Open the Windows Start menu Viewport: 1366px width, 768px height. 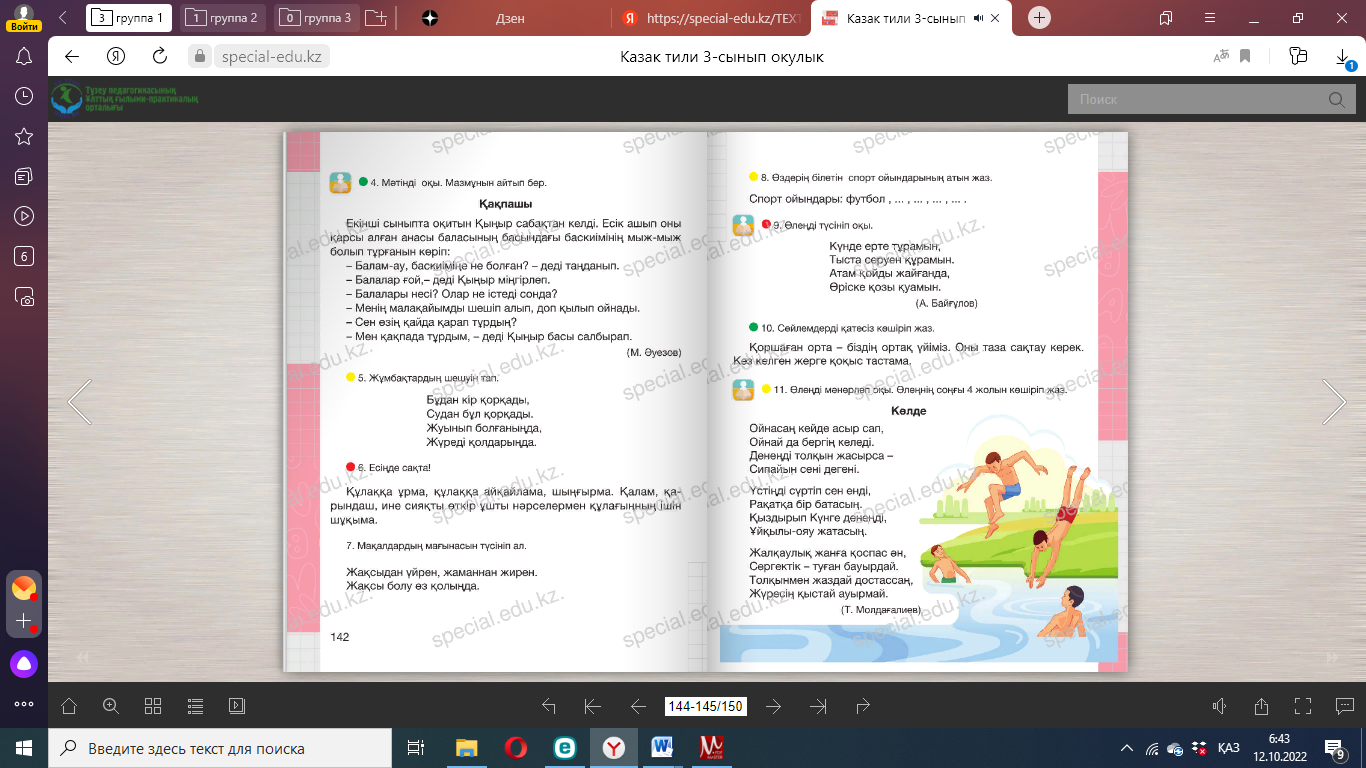(24, 748)
